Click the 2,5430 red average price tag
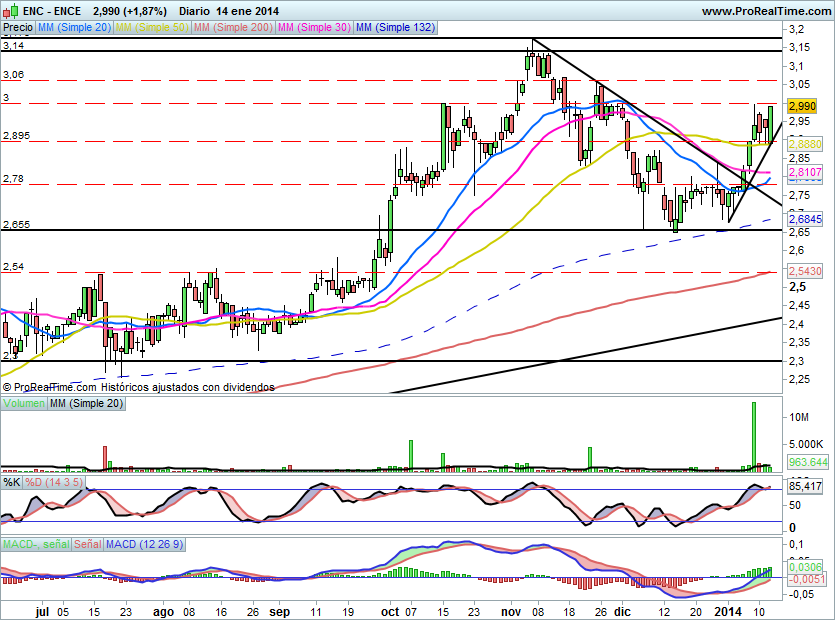This screenshot has height=620, width=835. [804, 272]
